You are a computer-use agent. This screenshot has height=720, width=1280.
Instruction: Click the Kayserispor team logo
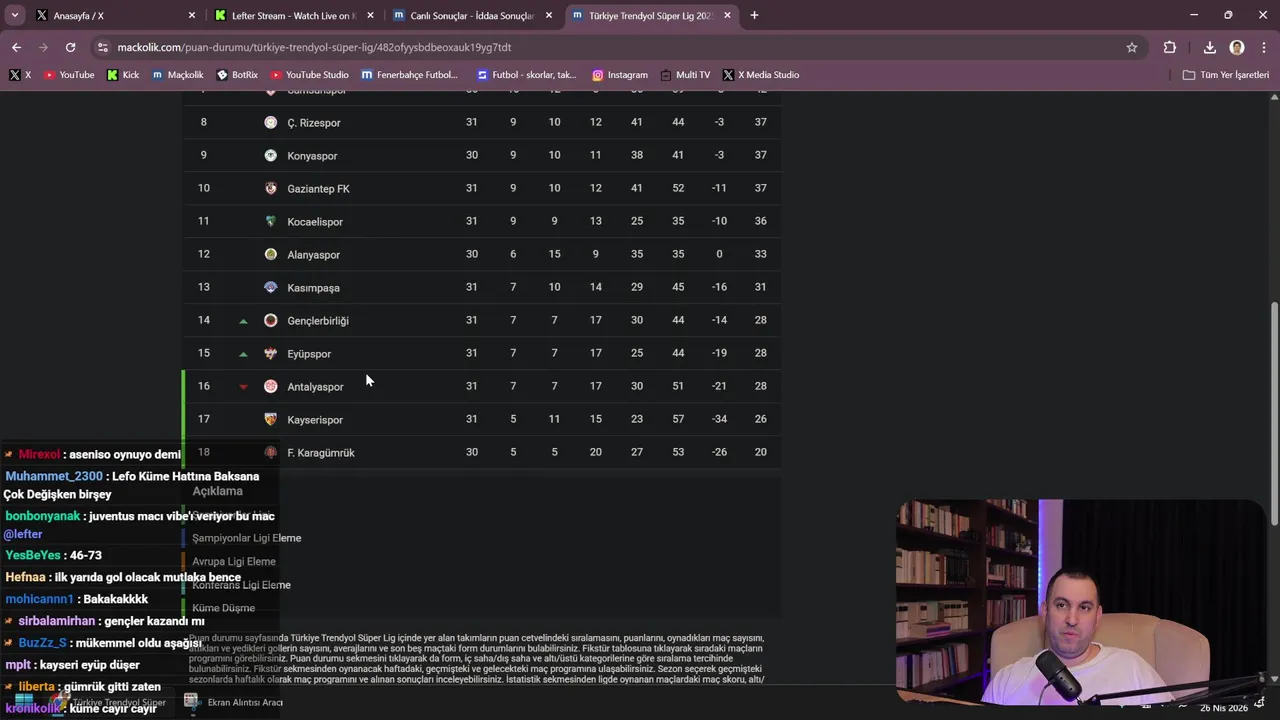(x=270, y=419)
